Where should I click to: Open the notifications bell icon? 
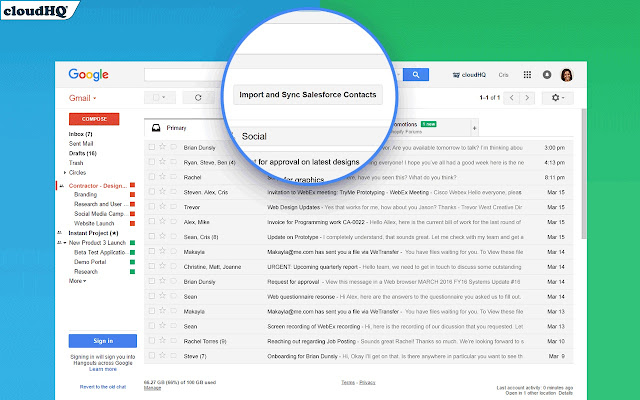(x=547, y=75)
